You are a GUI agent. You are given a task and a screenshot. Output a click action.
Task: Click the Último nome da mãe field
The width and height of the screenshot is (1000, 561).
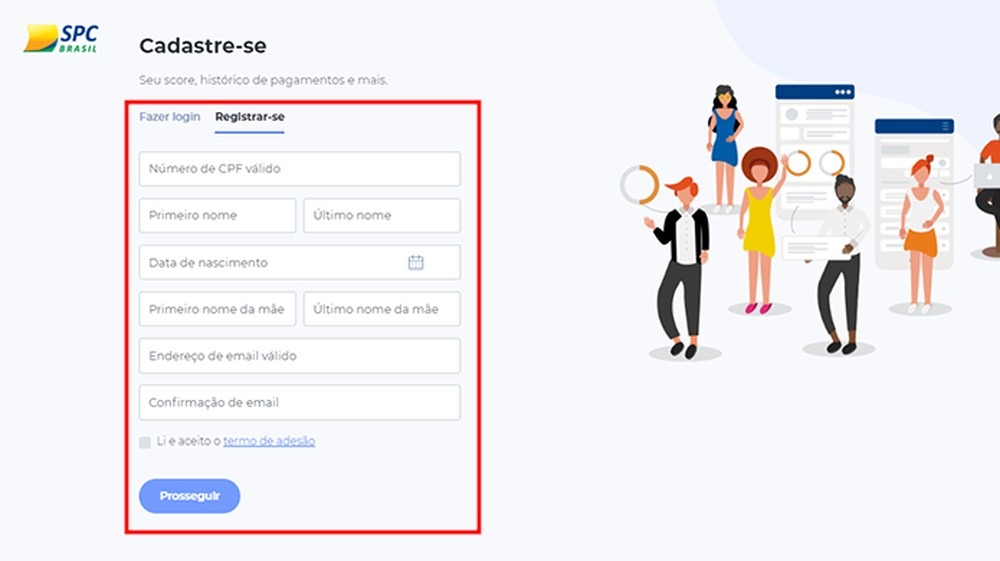click(382, 309)
